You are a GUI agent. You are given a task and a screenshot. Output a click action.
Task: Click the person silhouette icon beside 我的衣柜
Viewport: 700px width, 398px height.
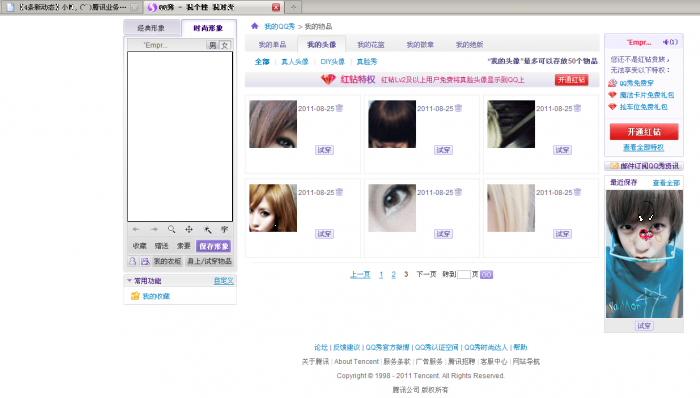tap(133, 261)
